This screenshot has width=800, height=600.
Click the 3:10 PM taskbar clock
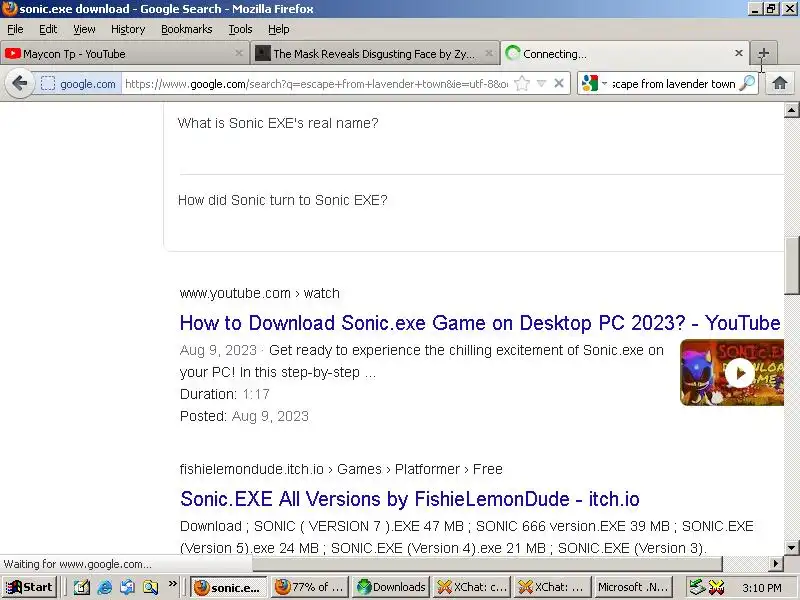762,588
